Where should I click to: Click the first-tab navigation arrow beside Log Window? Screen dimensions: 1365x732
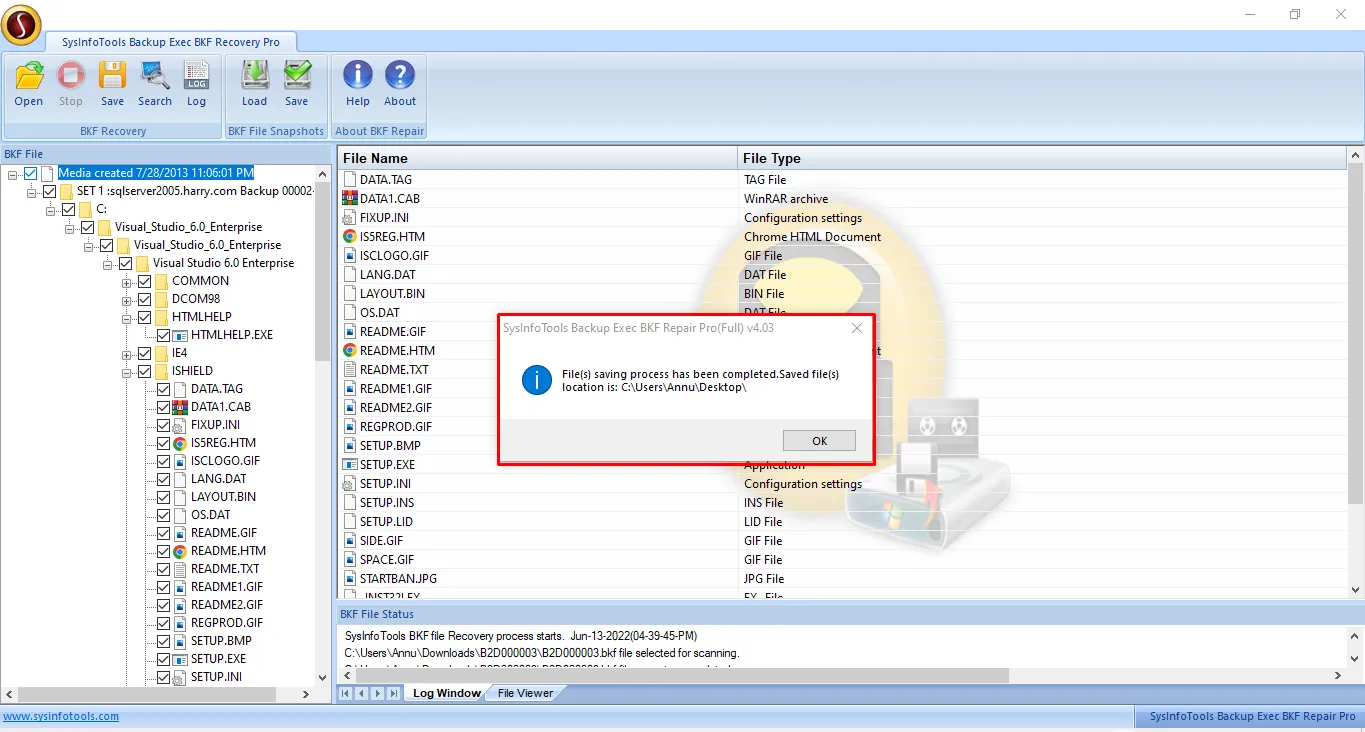[346, 693]
